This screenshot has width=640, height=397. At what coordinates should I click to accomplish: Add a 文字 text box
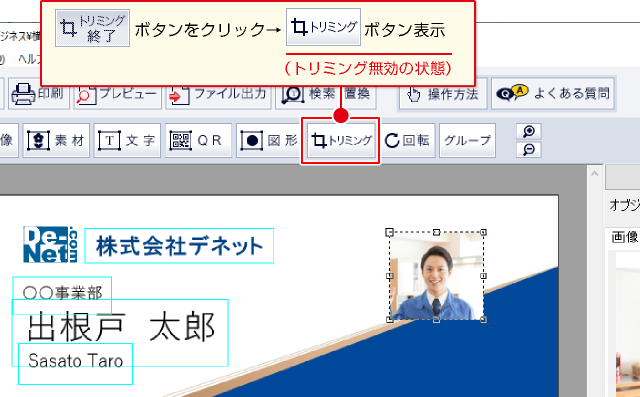[127, 140]
